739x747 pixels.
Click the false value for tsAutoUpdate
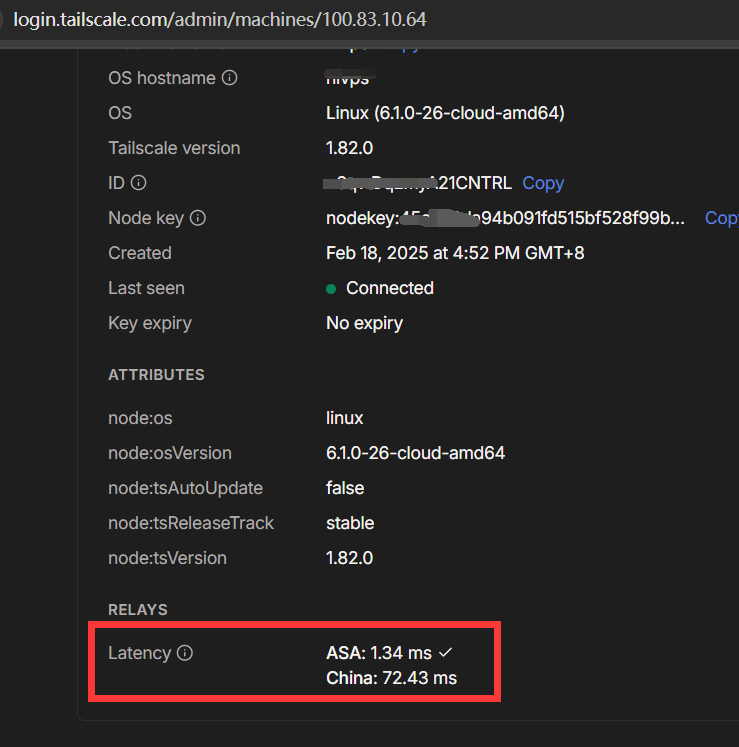pyautogui.click(x=345, y=488)
